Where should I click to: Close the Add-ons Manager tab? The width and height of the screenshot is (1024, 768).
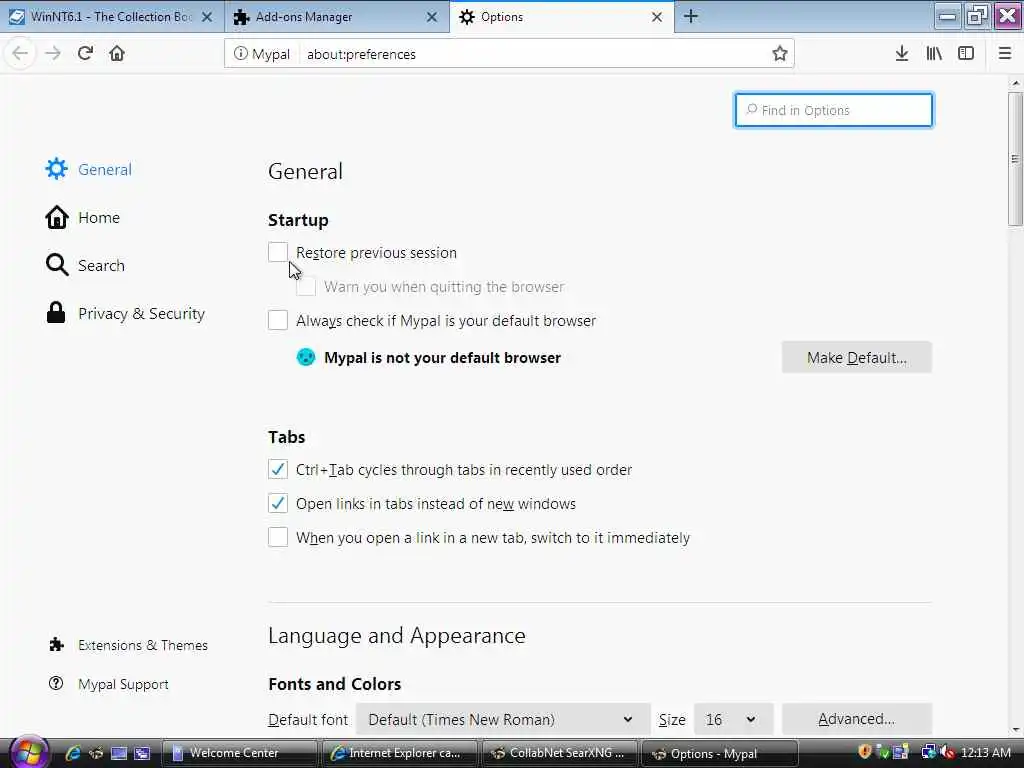(432, 17)
